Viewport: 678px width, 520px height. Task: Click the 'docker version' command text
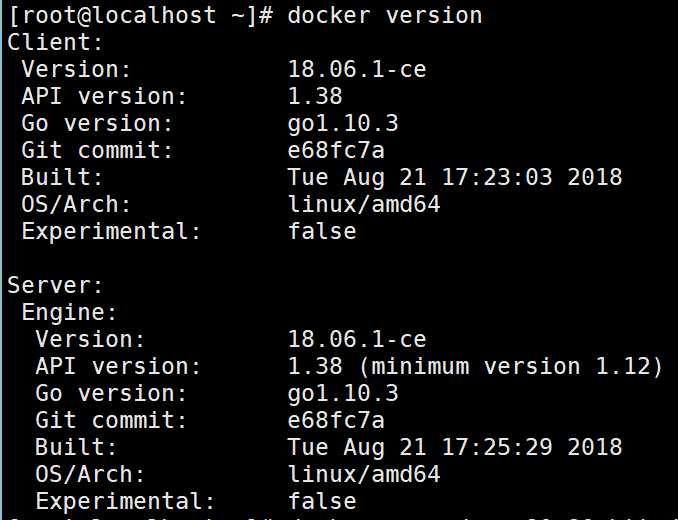click(385, 16)
